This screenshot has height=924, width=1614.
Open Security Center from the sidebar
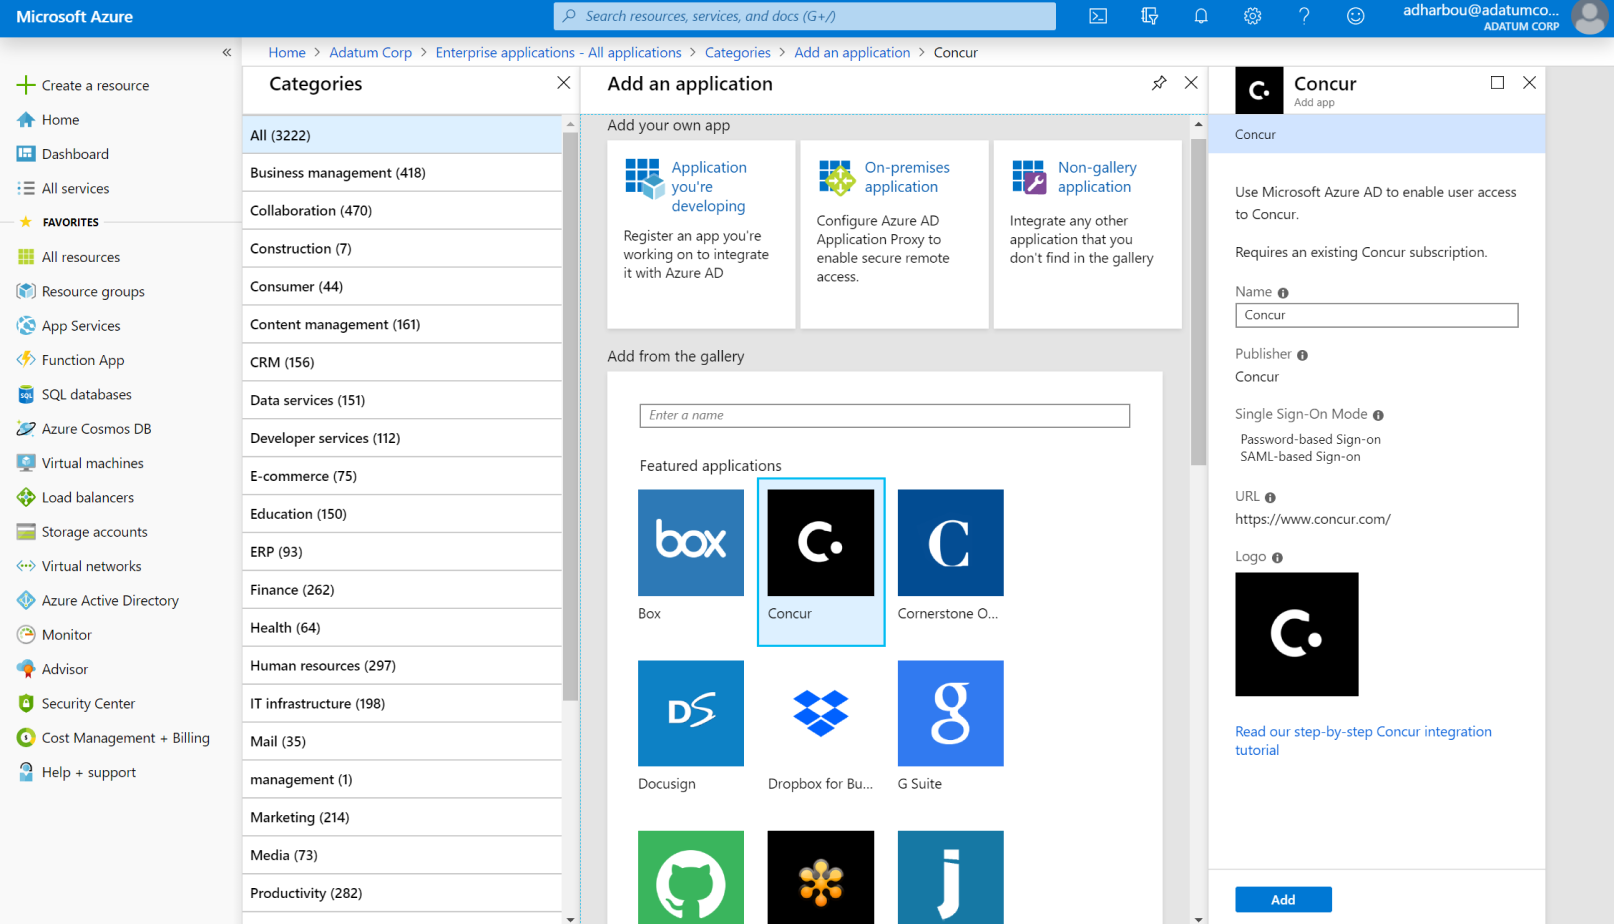coord(88,703)
